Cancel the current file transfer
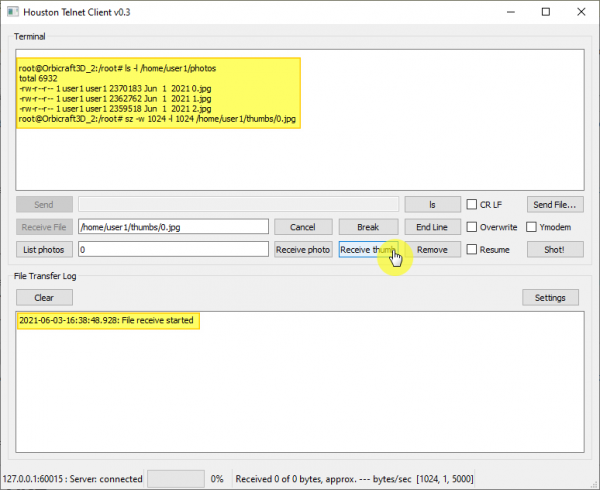The image size is (600, 490). (302, 227)
